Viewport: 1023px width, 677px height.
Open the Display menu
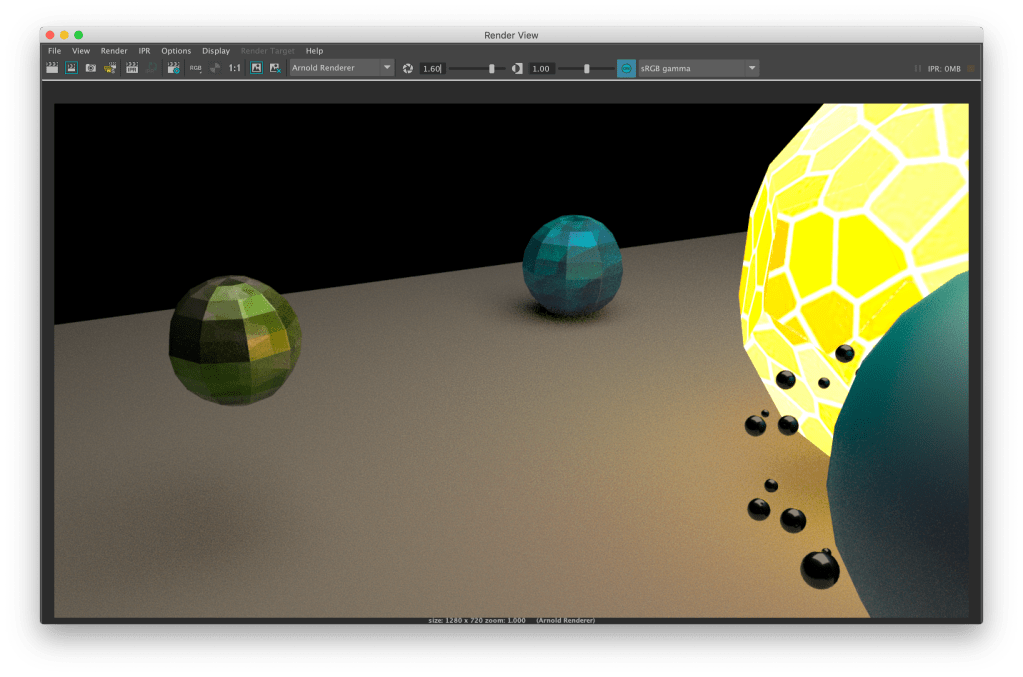coord(215,50)
